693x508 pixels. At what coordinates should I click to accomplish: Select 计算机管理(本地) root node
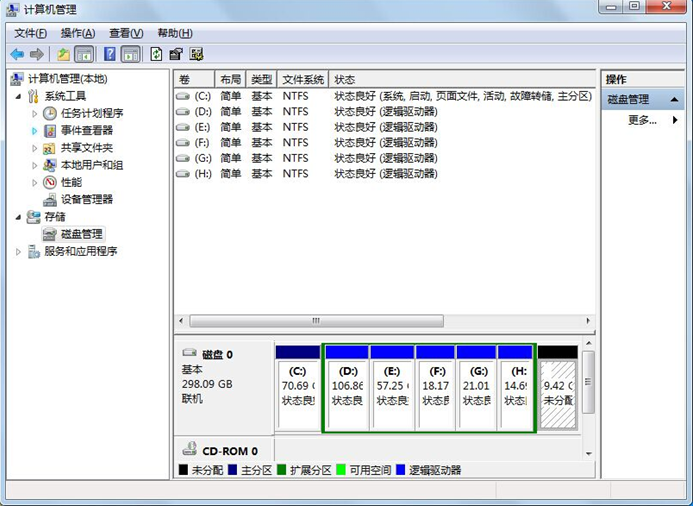point(68,79)
